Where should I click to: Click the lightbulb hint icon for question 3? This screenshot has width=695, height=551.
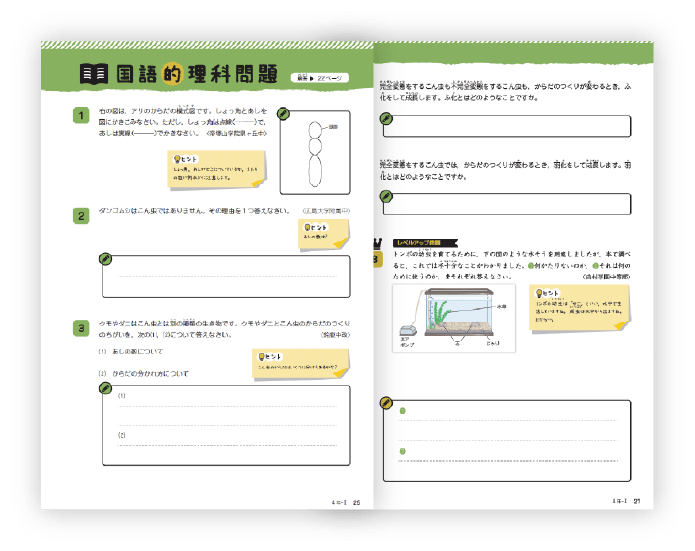(x=262, y=357)
